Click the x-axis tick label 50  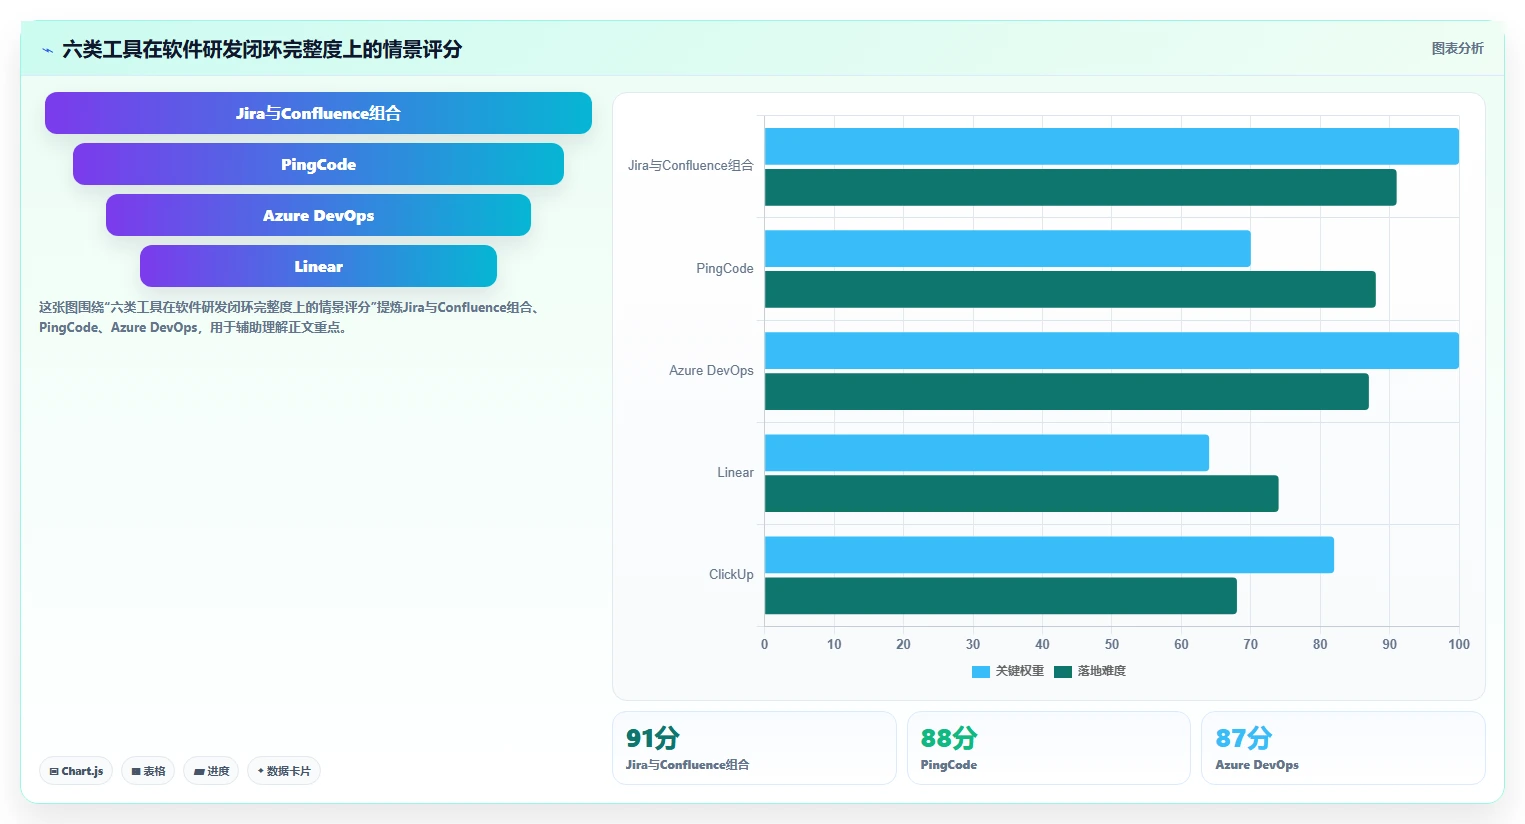[x=1112, y=644]
